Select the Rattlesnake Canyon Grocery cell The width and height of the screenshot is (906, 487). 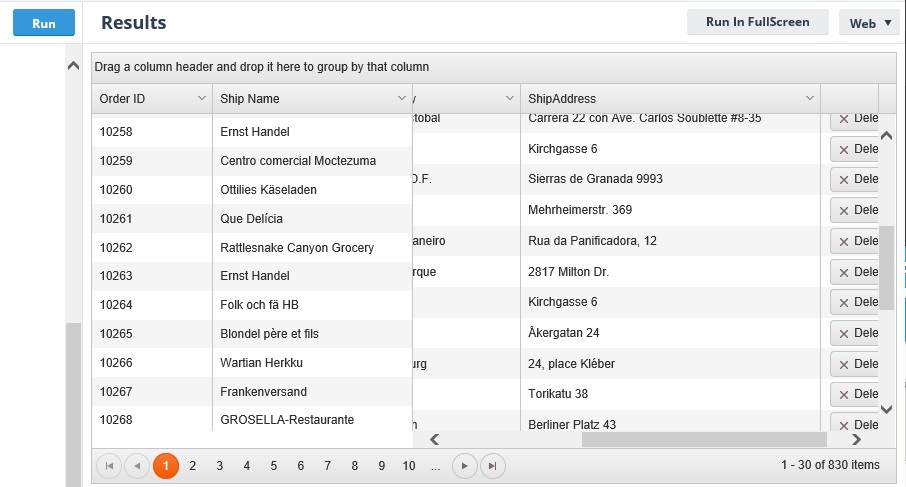pyautogui.click(x=297, y=247)
